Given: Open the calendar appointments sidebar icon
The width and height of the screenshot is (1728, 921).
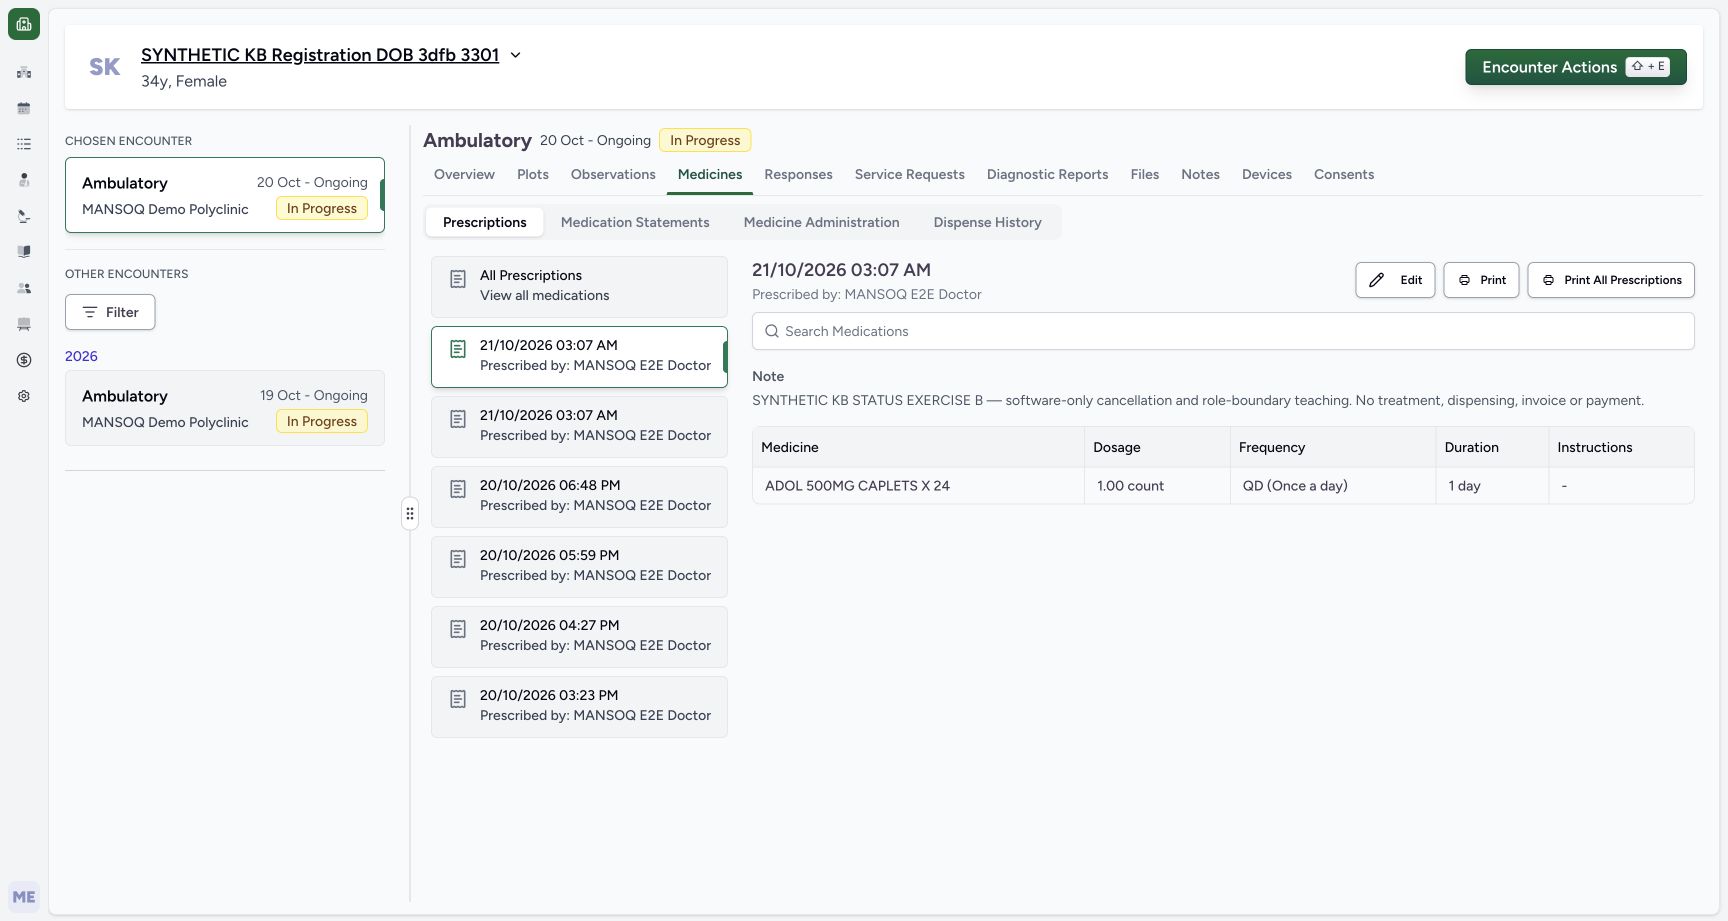Looking at the screenshot, I should coord(24,108).
